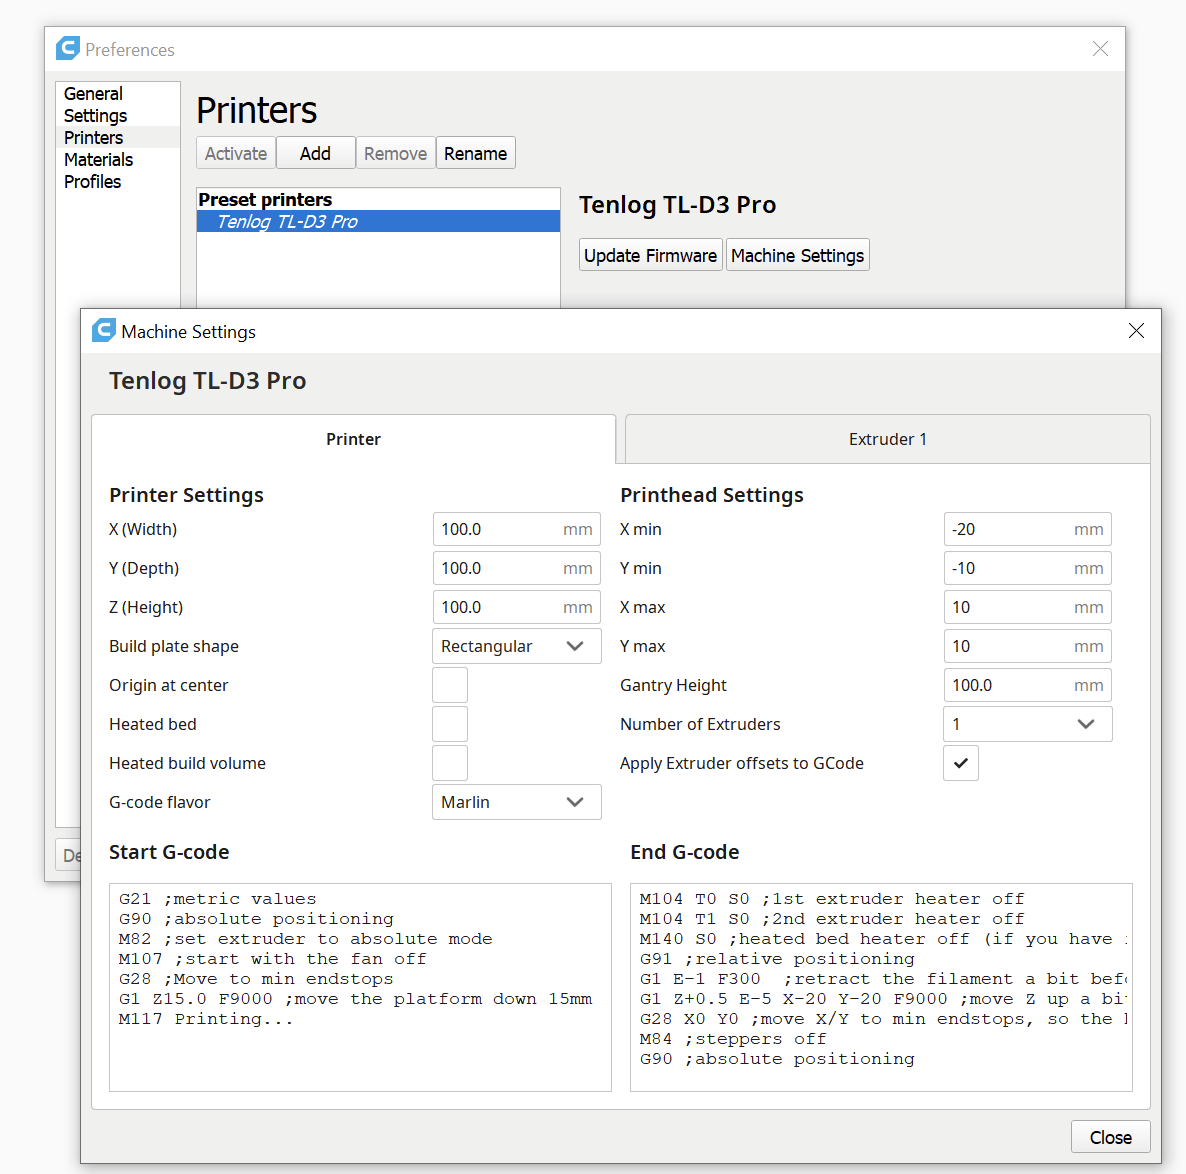The image size is (1186, 1174).
Task: Click the Z (Height) input field
Action: tap(517, 607)
